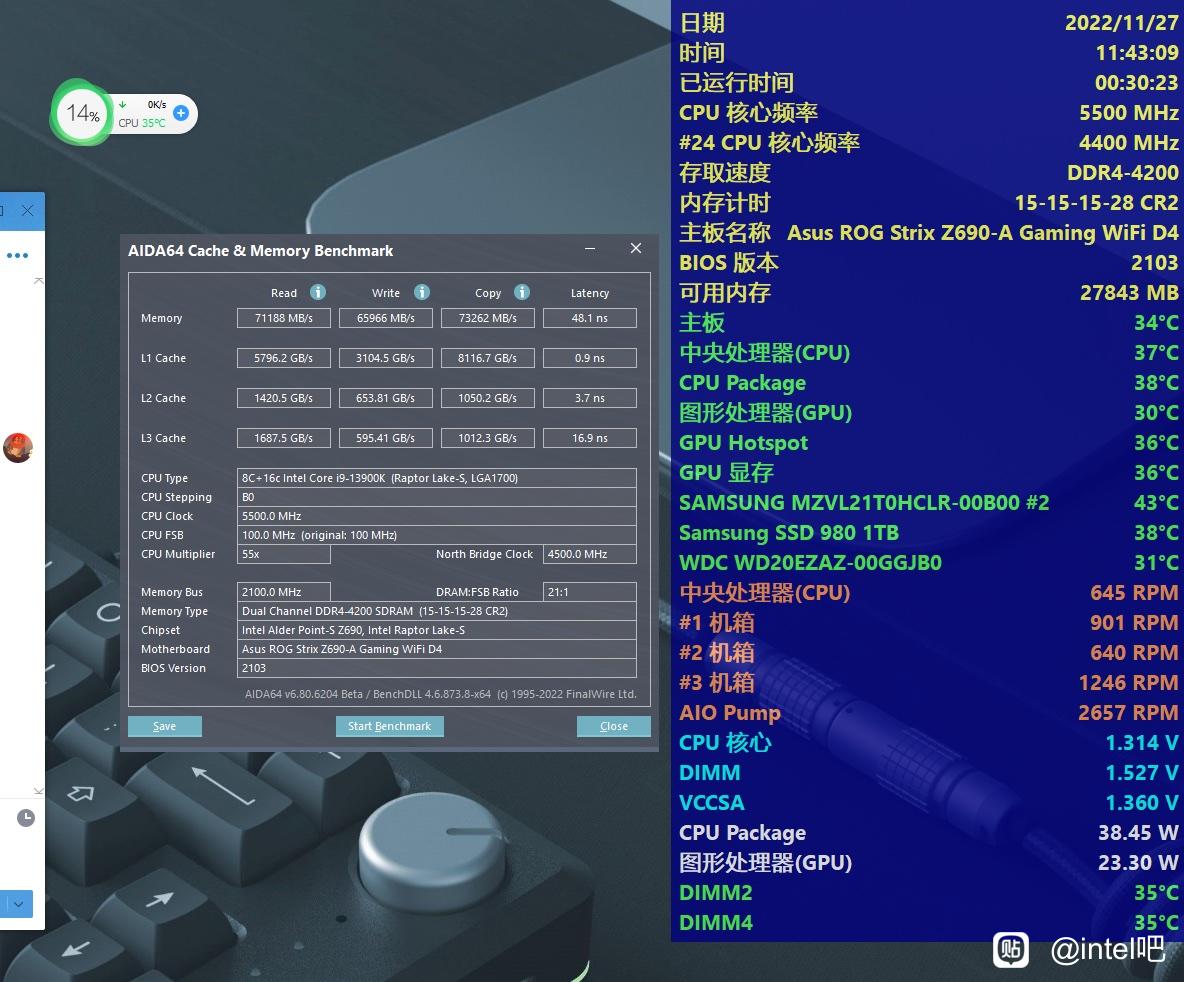Click North Bridge Clock field 4500.0 MHz
The width and height of the screenshot is (1184, 982).
click(x=590, y=554)
